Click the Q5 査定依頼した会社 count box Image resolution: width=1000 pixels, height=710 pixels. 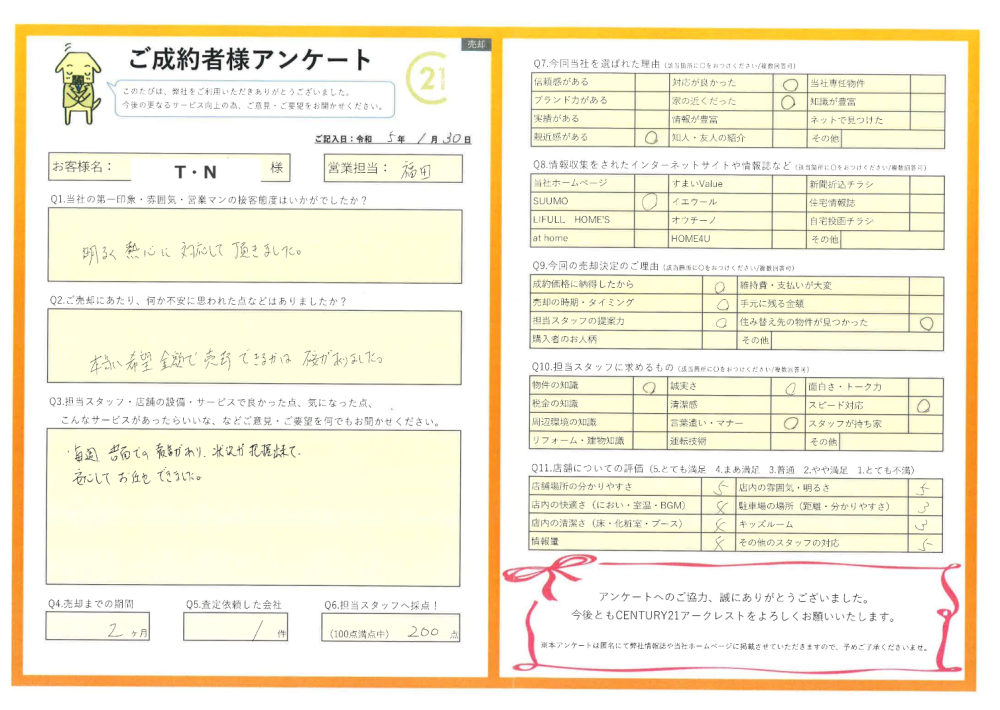point(240,627)
